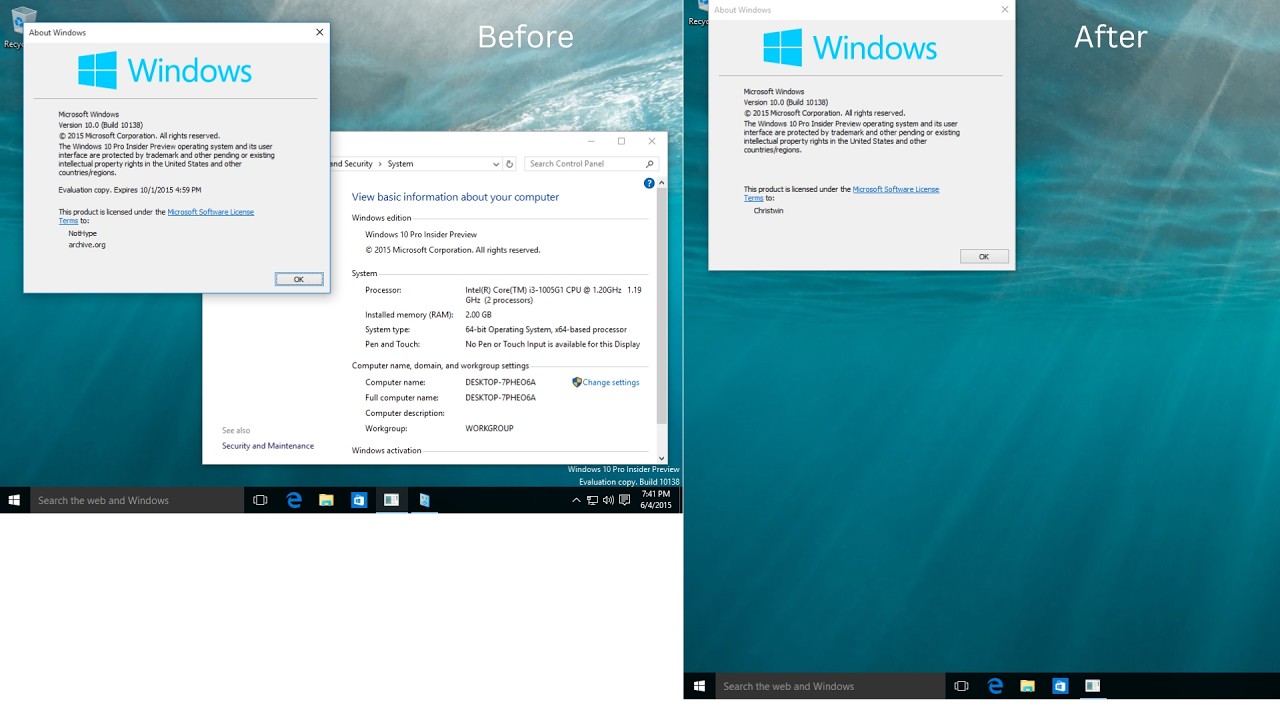Click 'View basic information about your computer' heading
This screenshot has height=720, width=1280.
(x=455, y=197)
